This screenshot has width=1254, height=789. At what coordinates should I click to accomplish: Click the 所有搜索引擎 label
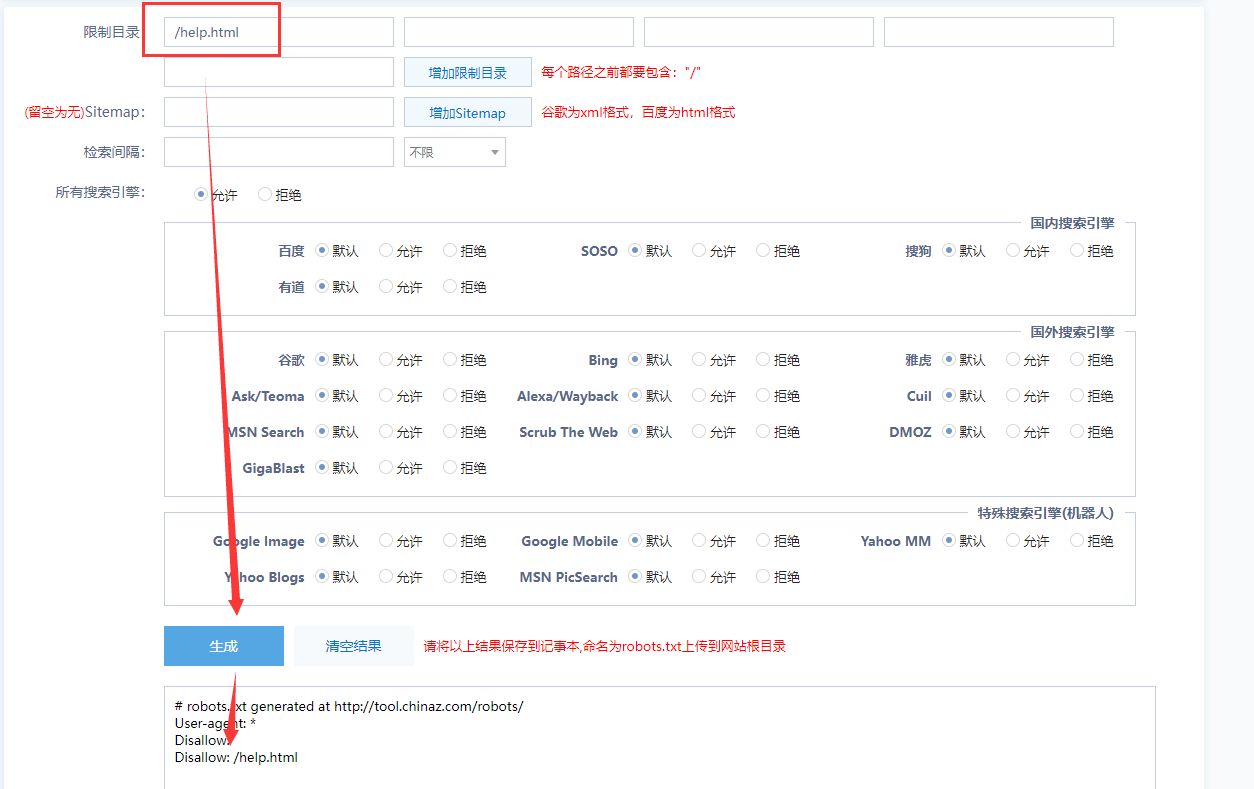100,192
